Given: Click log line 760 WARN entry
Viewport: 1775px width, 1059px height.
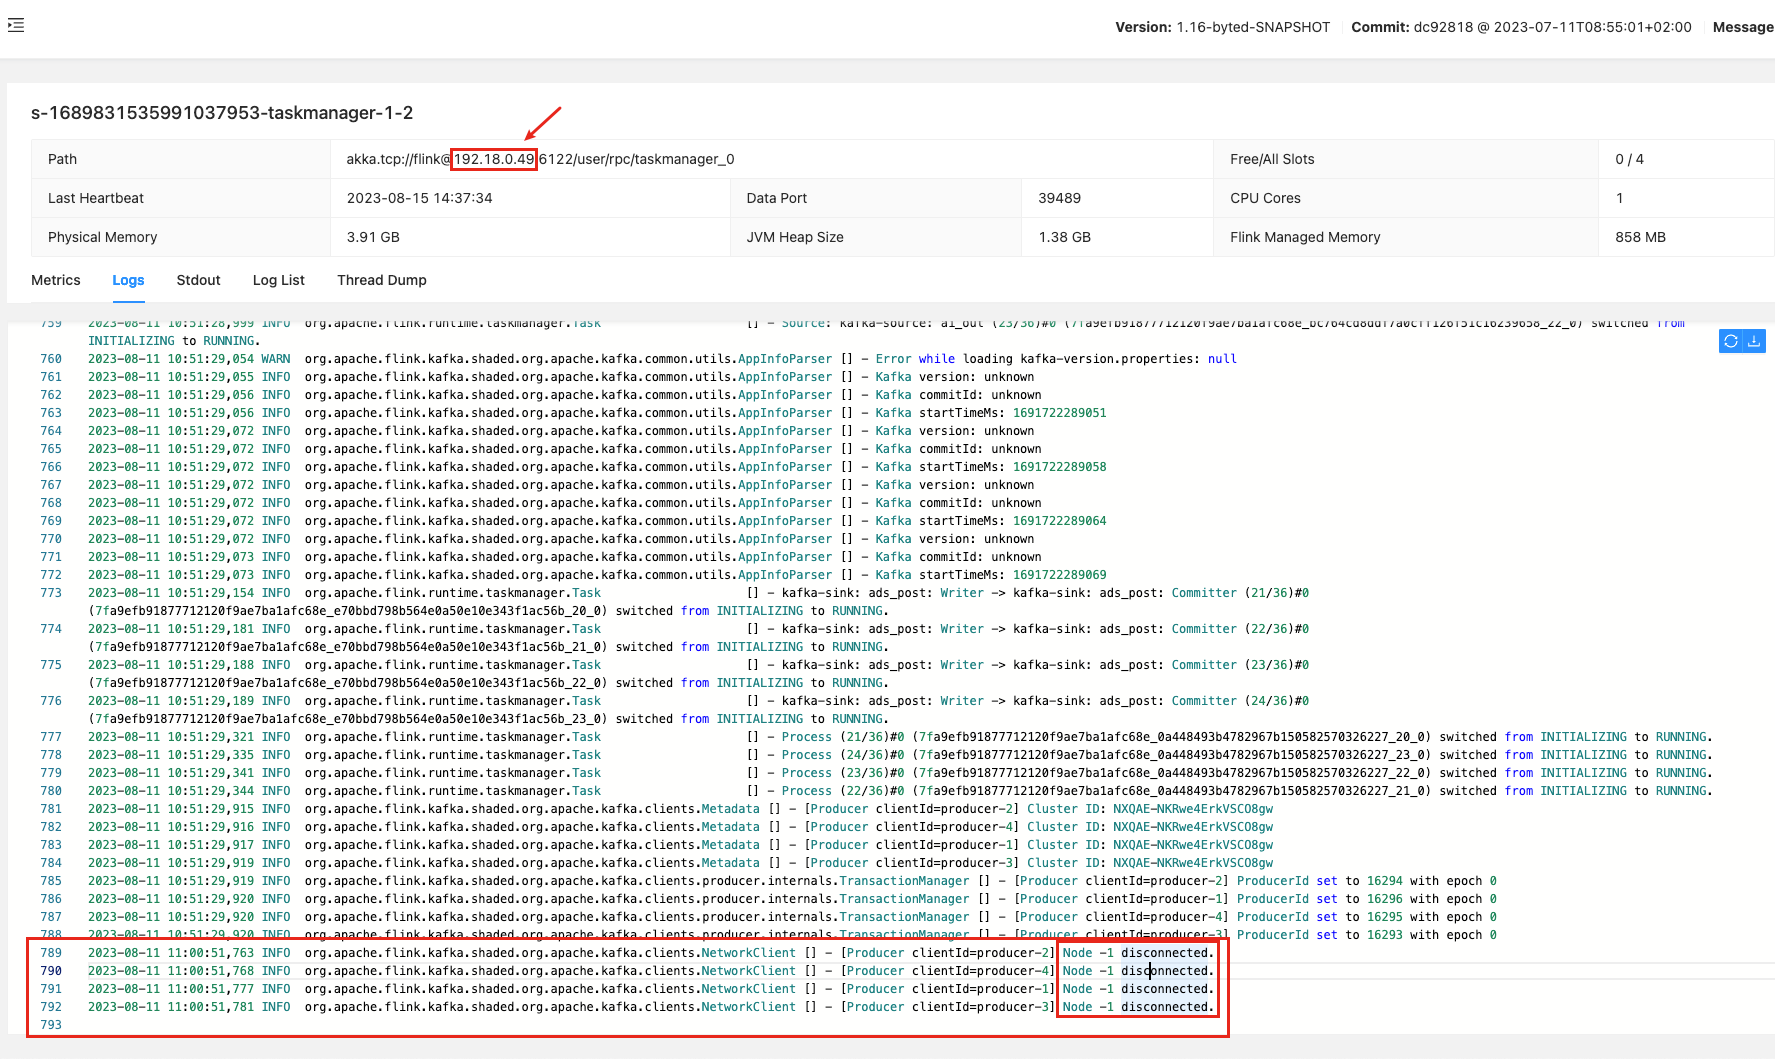Looking at the screenshot, I should (x=662, y=359).
